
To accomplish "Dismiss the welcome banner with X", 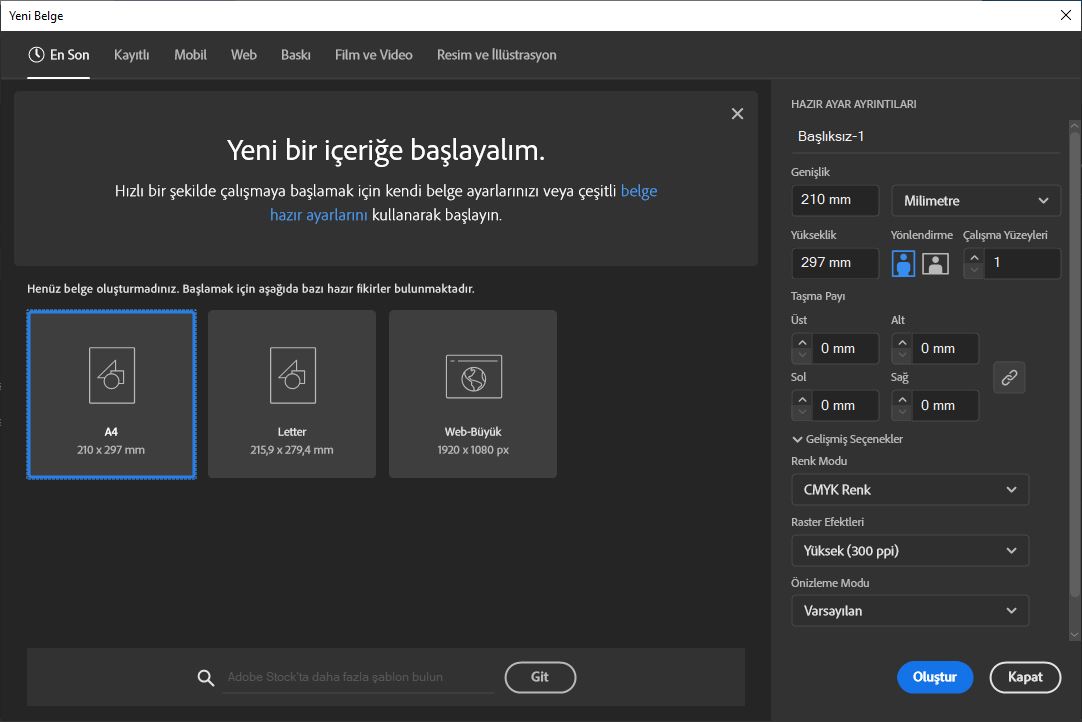I will [737, 114].
